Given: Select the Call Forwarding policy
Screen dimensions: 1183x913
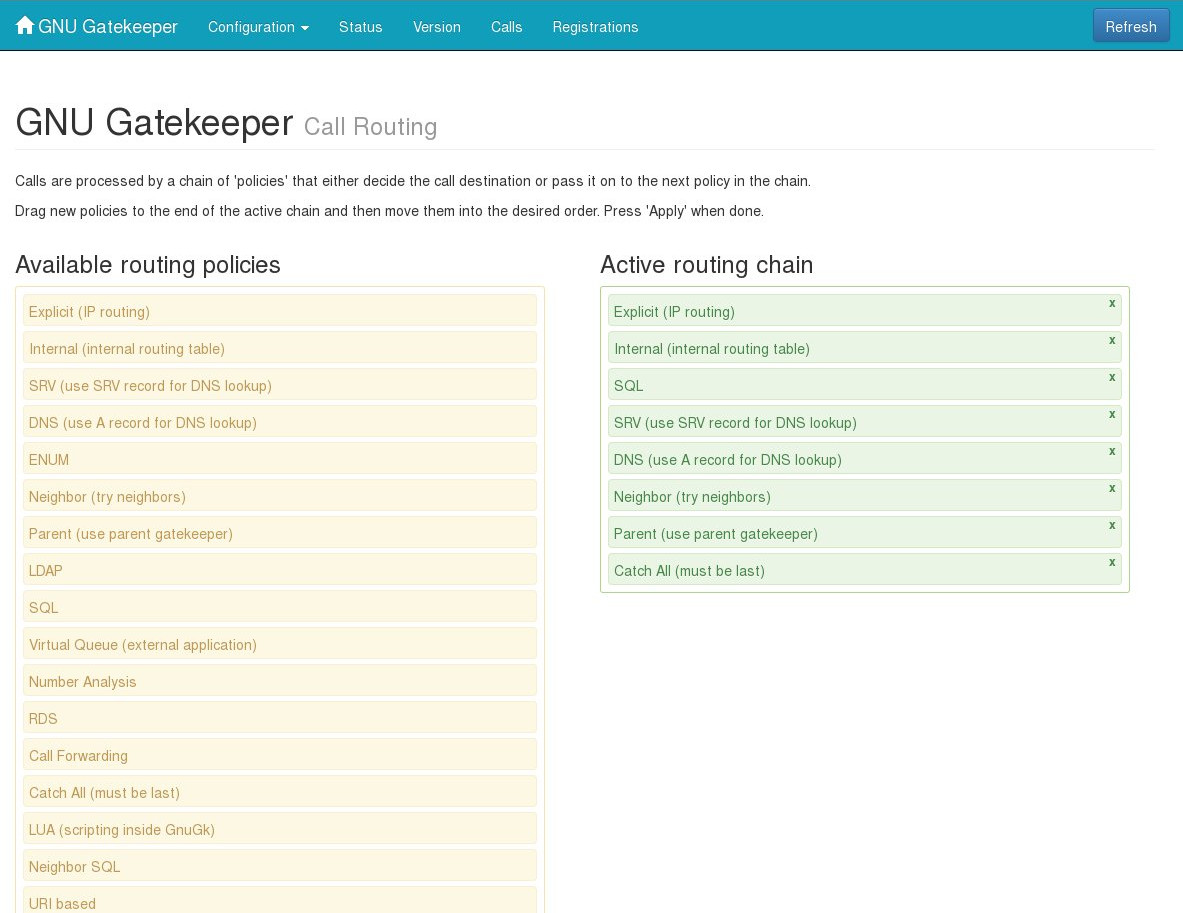Looking at the screenshot, I should point(280,755).
